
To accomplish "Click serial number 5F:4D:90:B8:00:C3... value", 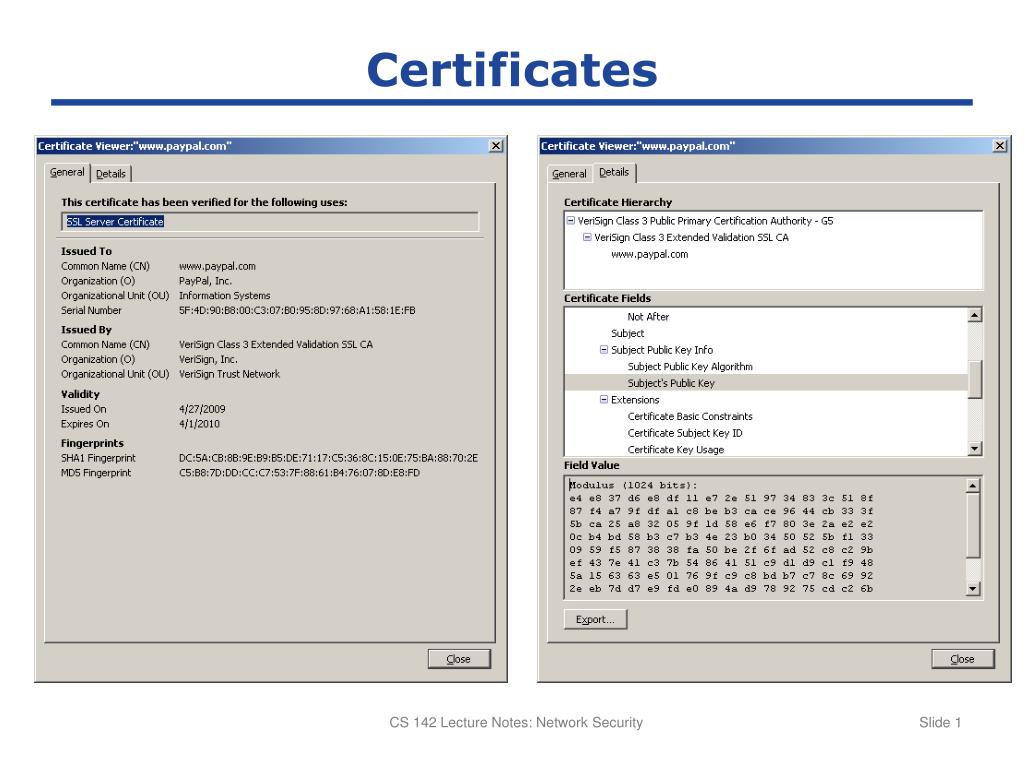I will [x=297, y=310].
